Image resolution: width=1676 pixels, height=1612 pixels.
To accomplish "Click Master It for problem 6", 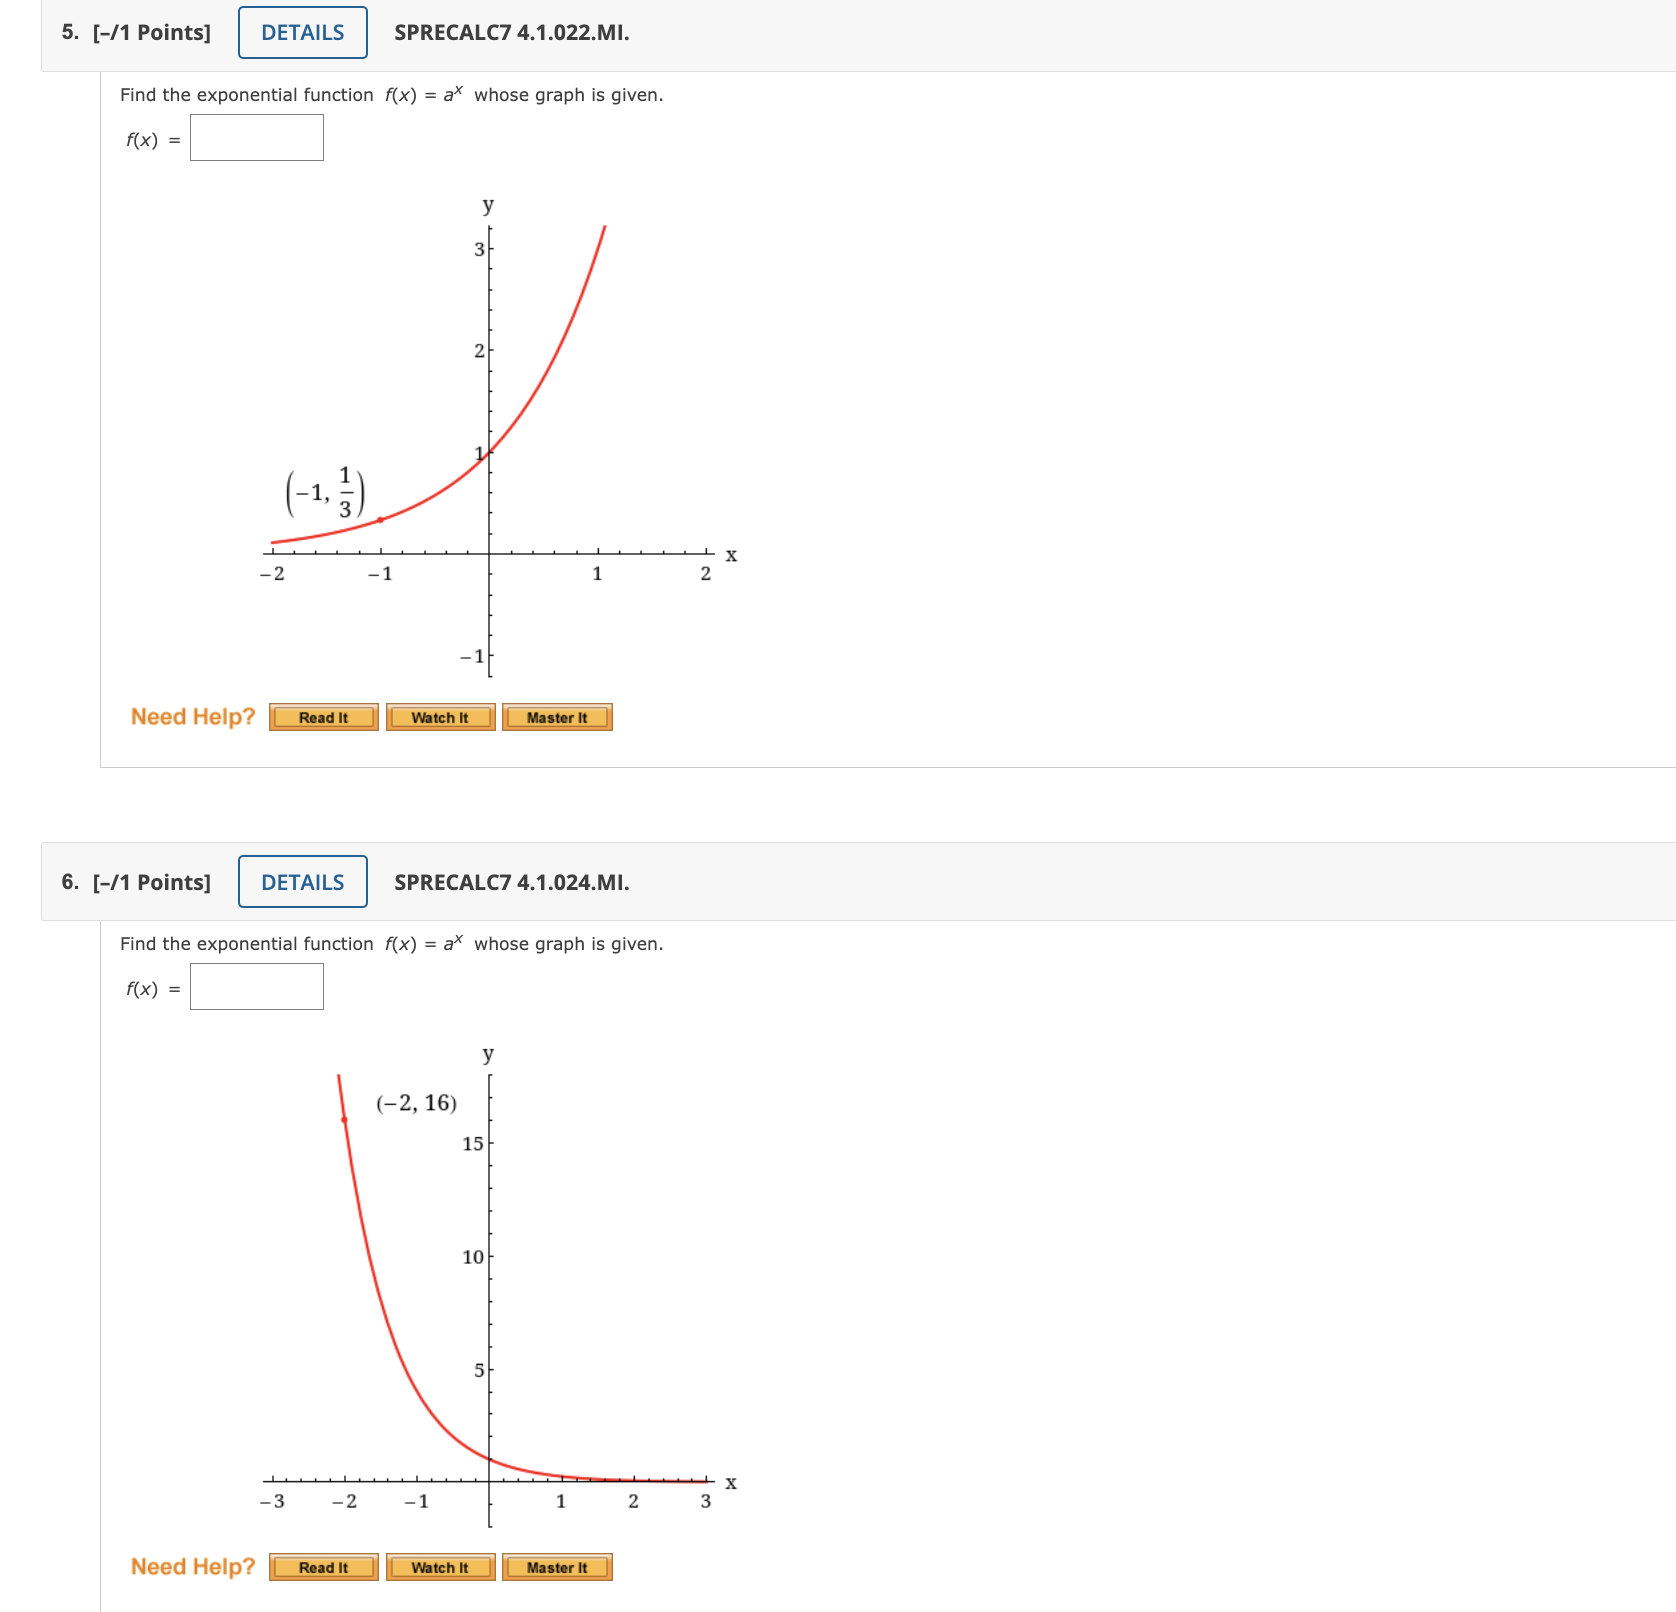I will coord(557,1567).
